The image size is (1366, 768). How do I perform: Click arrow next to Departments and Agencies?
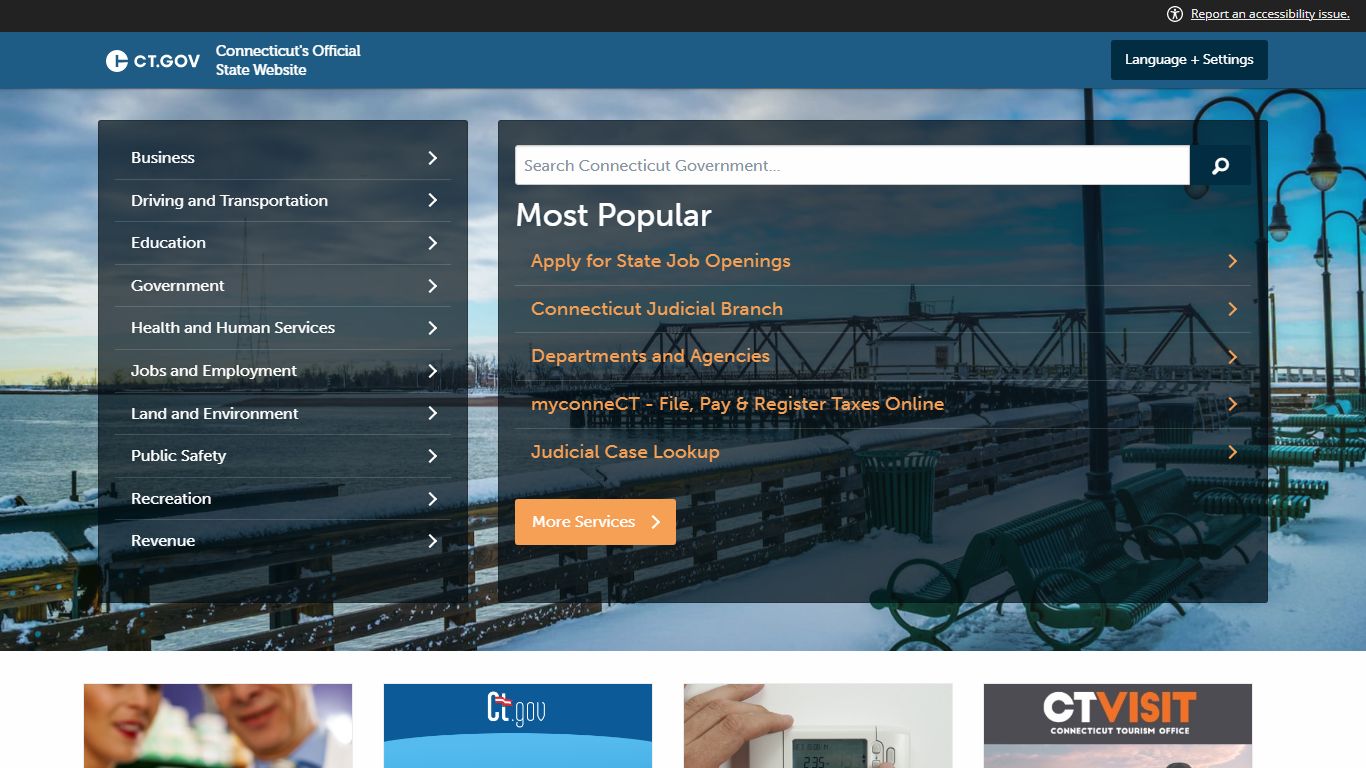click(x=1232, y=357)
